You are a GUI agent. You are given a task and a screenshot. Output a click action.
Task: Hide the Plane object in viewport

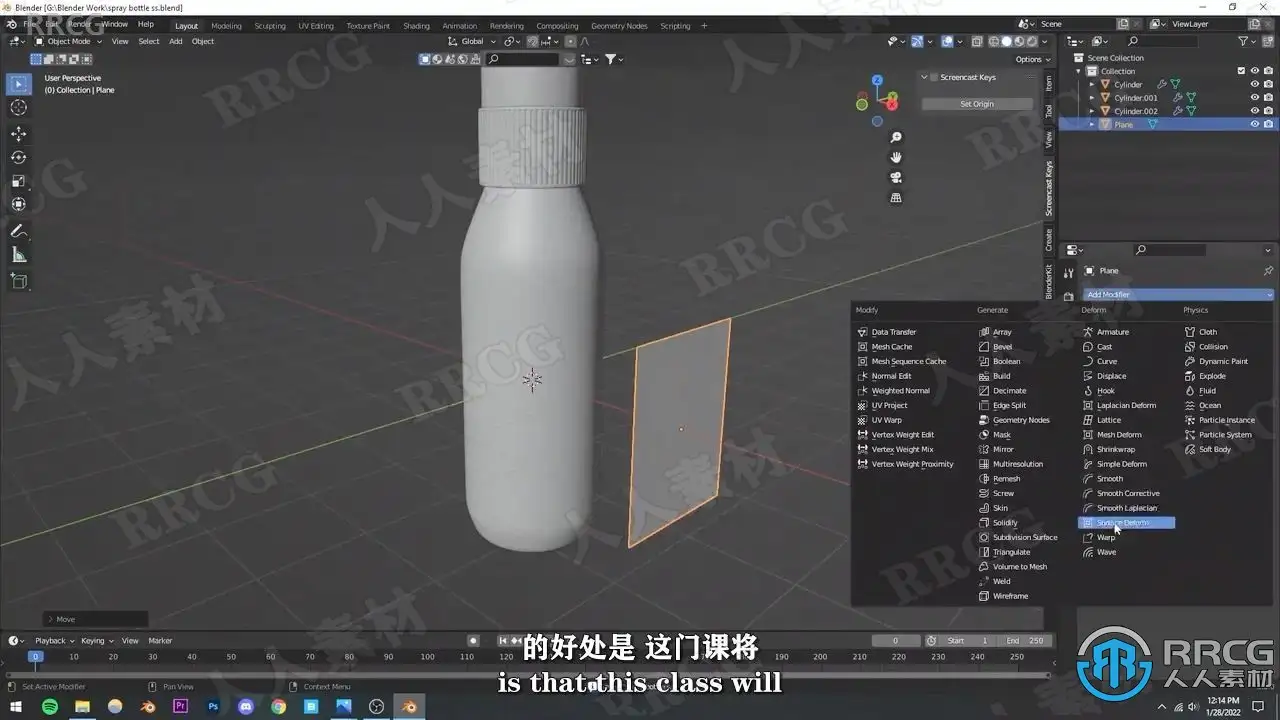(1254, 124)
